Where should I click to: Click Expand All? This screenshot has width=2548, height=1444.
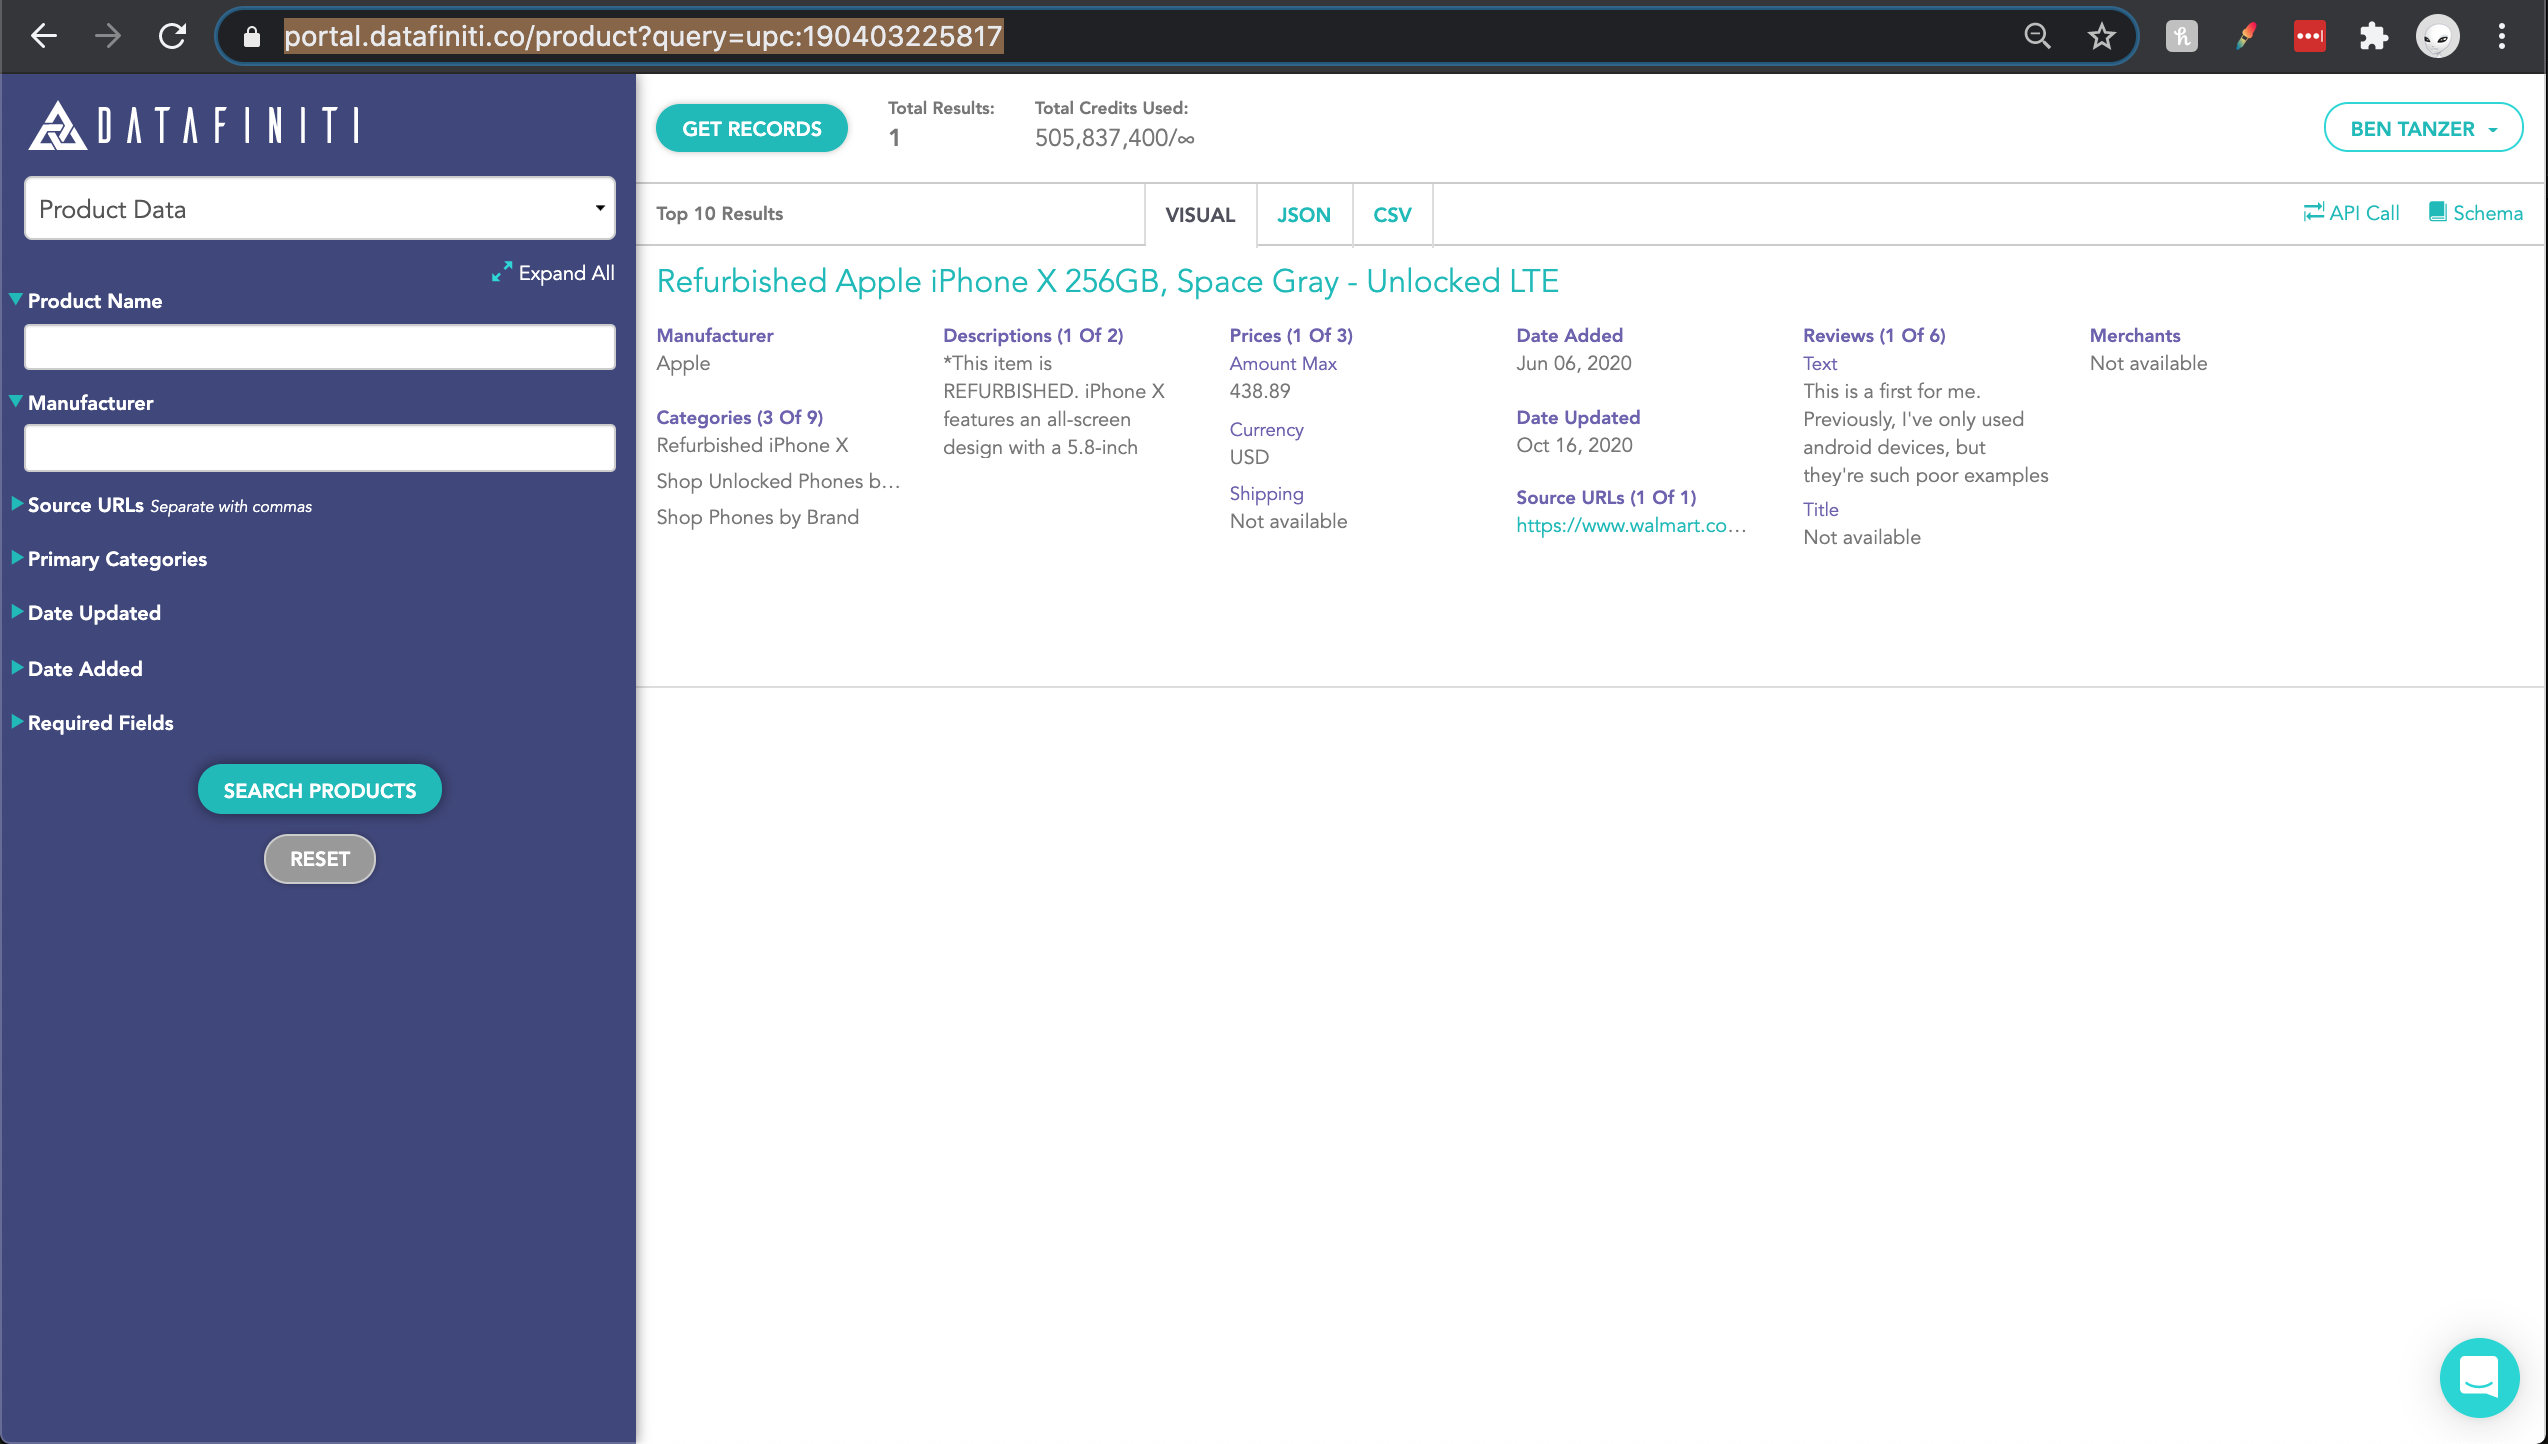pyautogui.click(x=553, y=273)
